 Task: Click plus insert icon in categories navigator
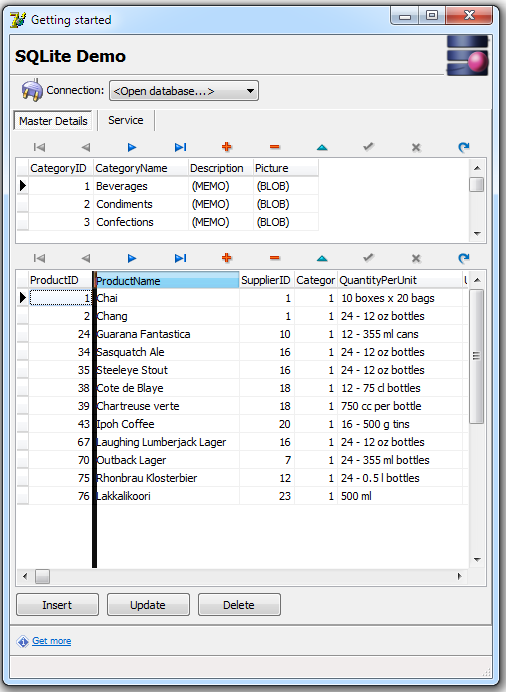[227, 147]
